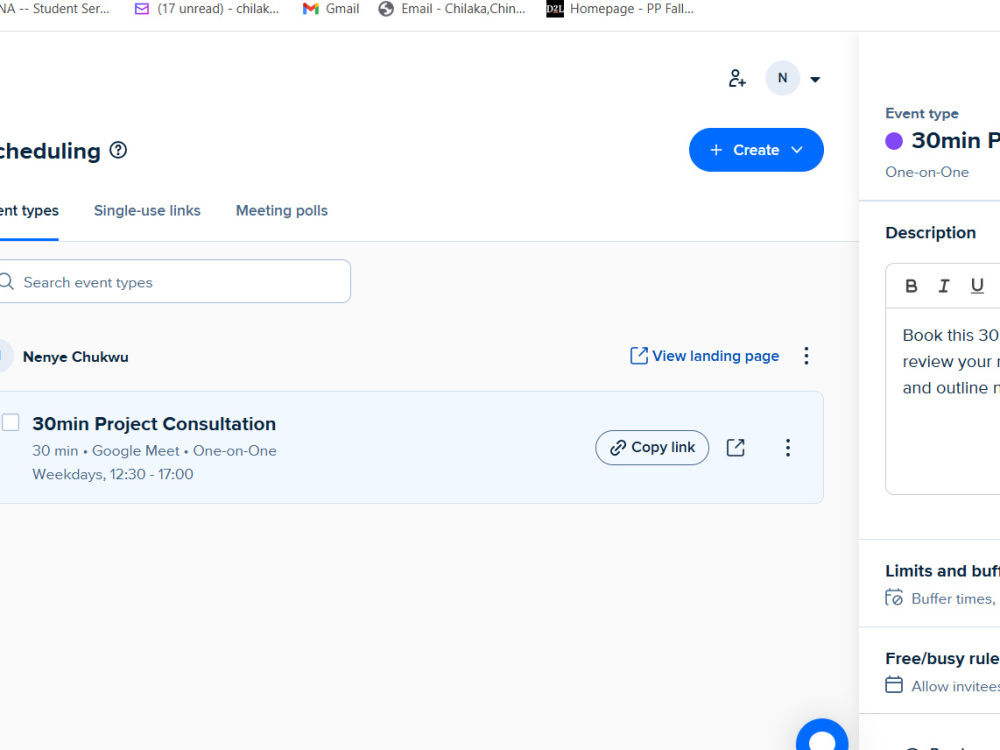The image size is (1000, 750).
Task: Click the view landing page arrow icon
Action: click(638, 356)
